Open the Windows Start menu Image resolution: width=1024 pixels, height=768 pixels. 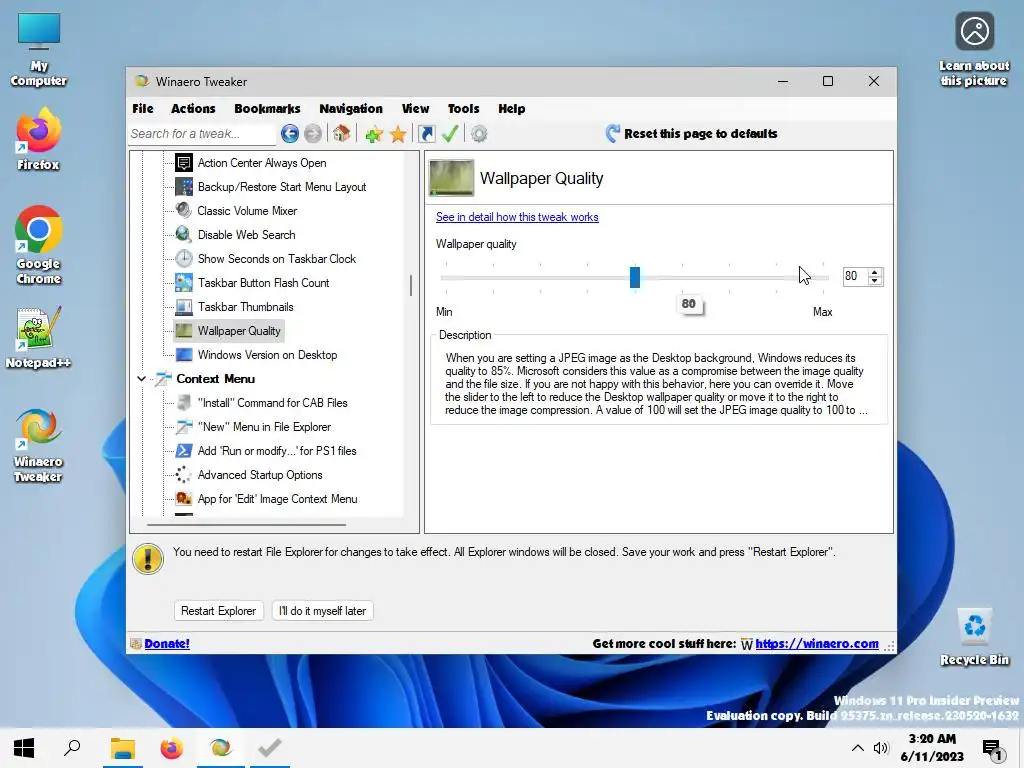24,748
